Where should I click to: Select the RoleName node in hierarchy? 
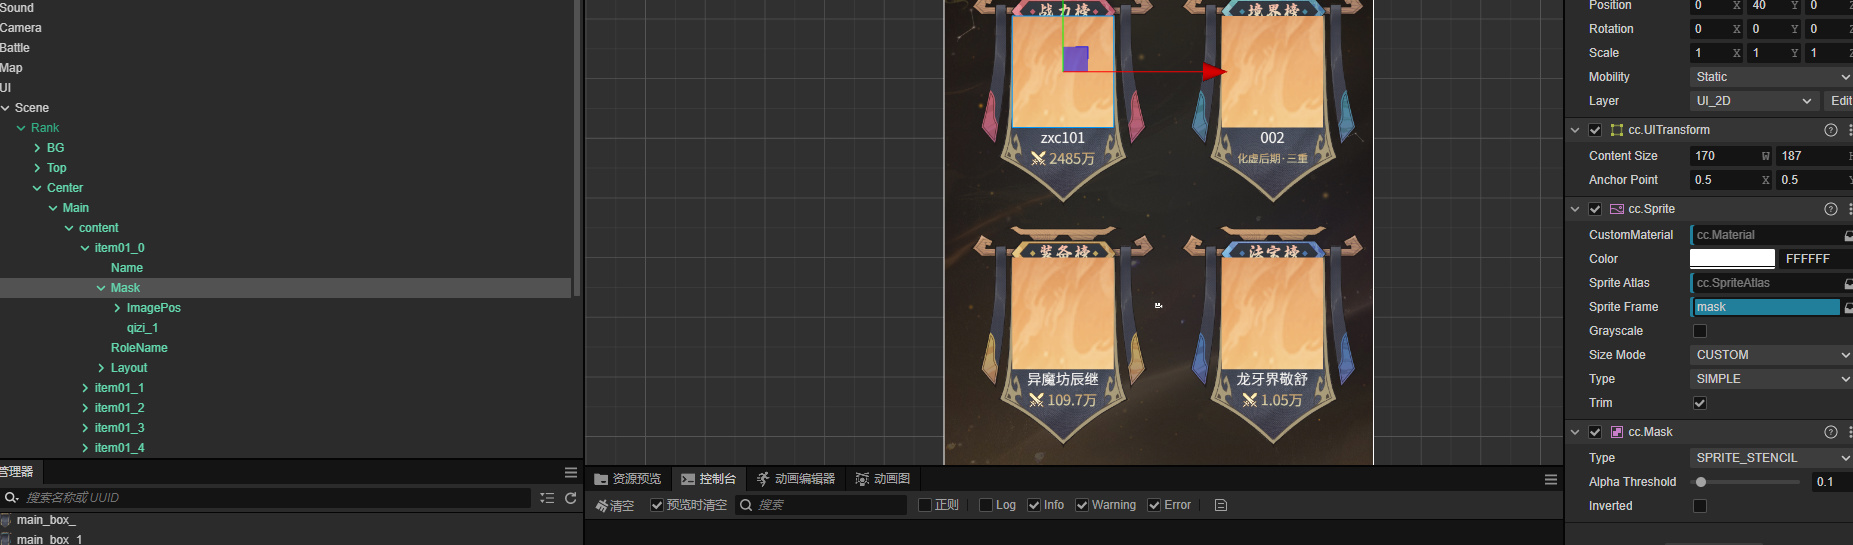click(139, 348)
